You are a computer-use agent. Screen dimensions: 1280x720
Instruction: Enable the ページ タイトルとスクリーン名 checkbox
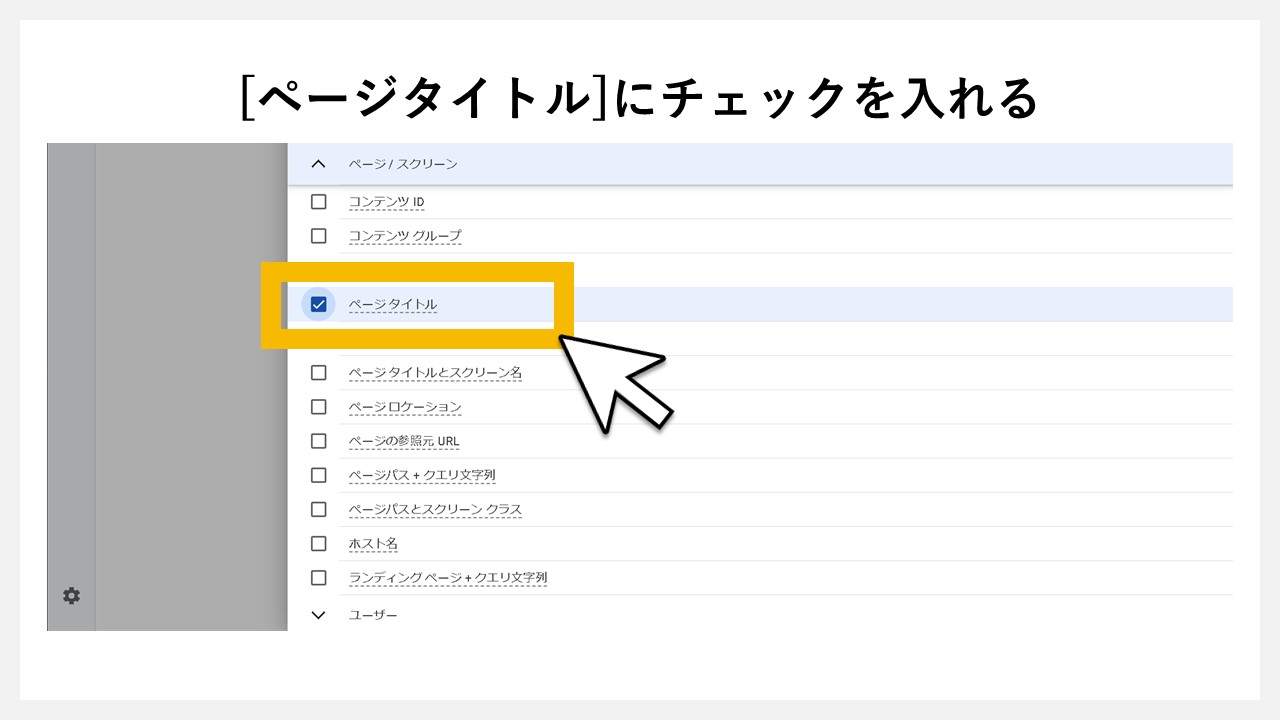pos(318,371)
